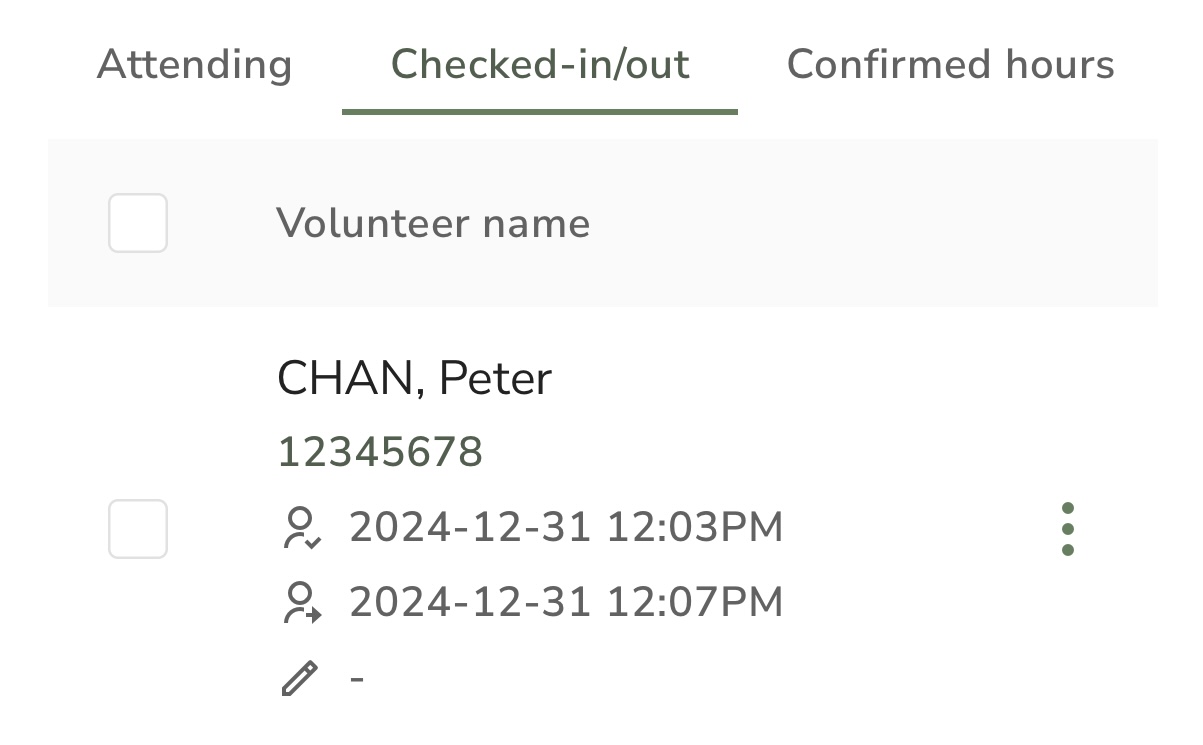
Task: Click the dash remark next to the pencil
Action: point(357,679)
